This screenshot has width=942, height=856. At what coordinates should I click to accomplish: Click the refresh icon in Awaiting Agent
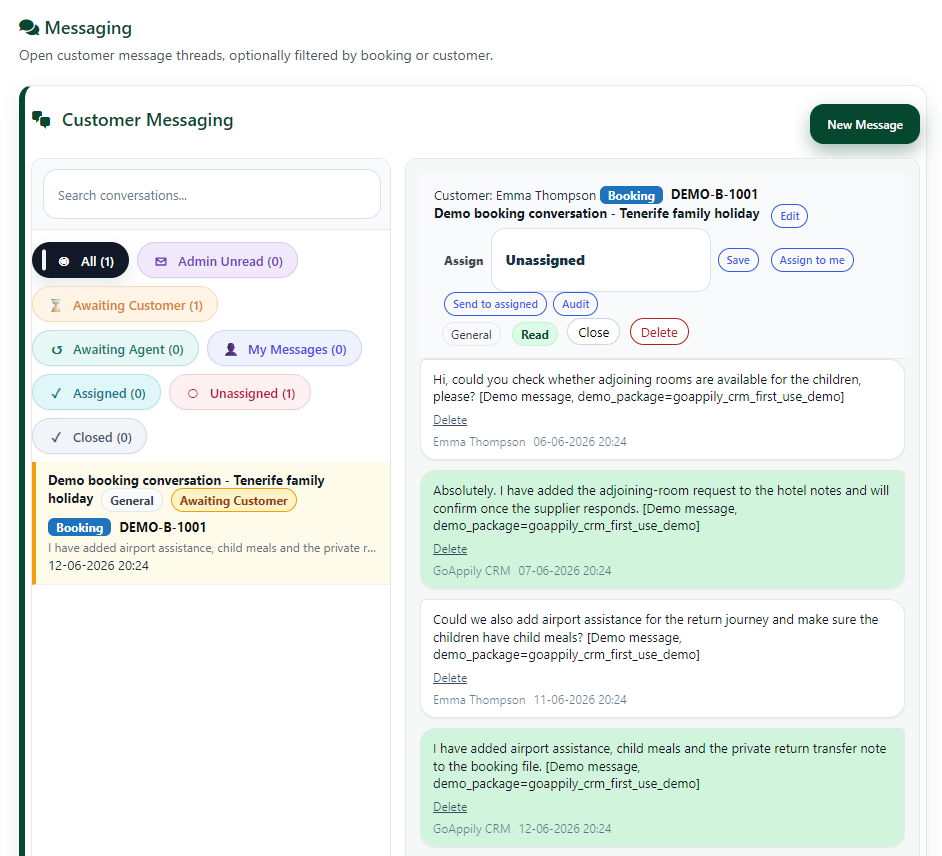pyautogui.click(x=57, y=350)
